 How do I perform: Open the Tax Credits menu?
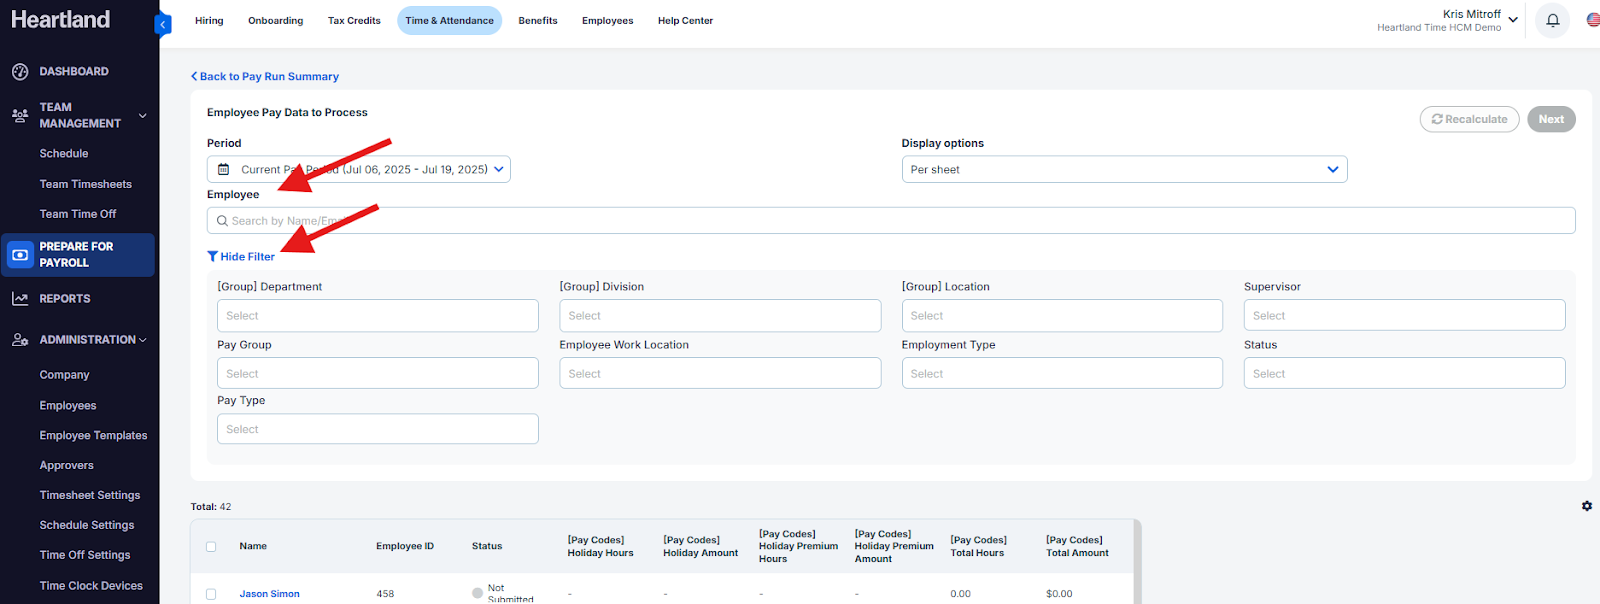coord(354,21)
